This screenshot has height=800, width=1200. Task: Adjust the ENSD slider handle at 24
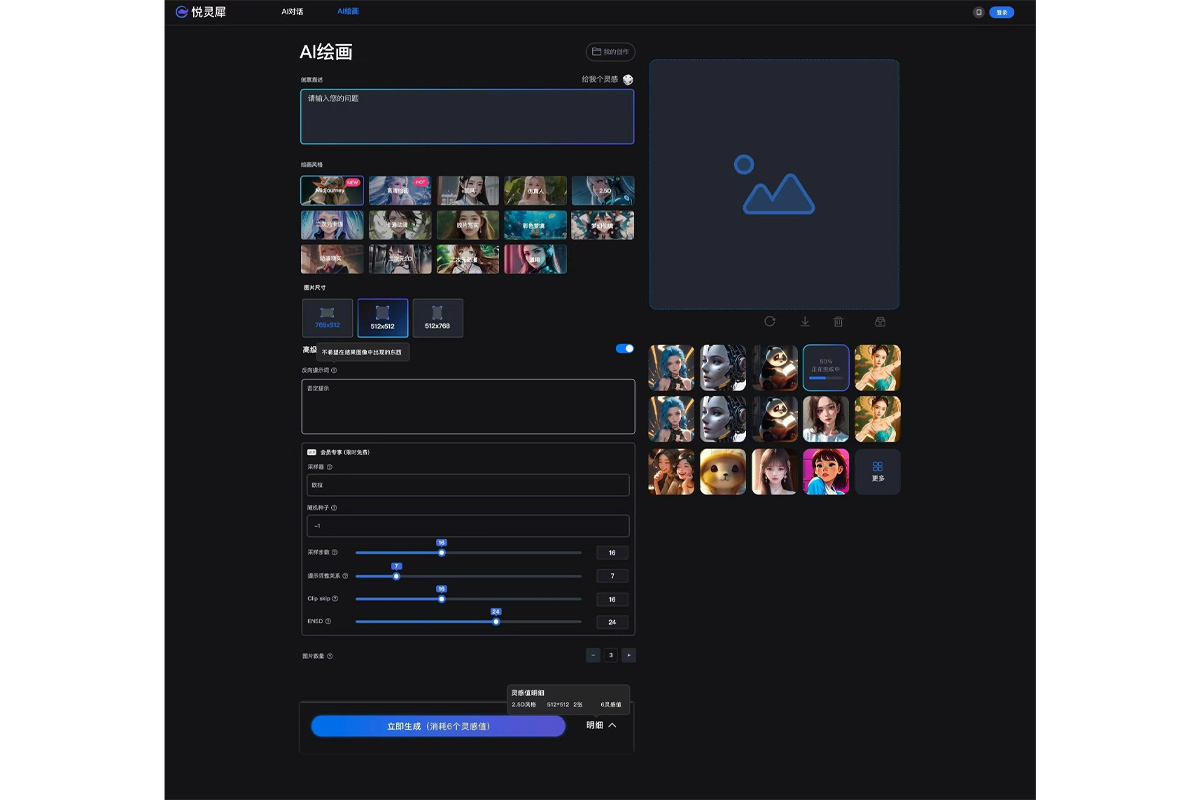pos(496,621)
